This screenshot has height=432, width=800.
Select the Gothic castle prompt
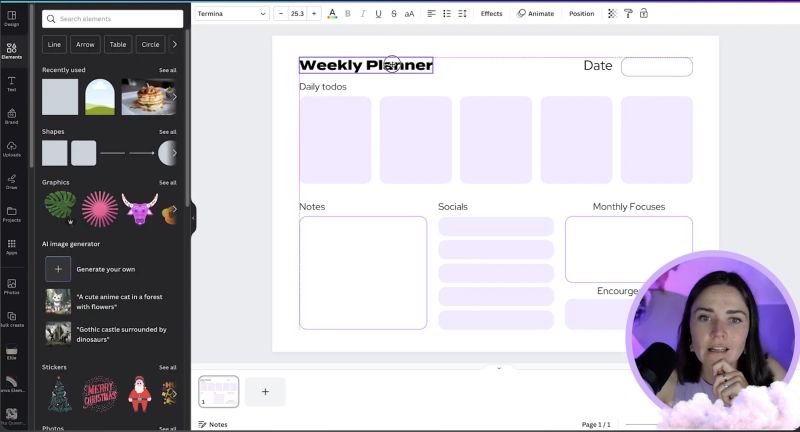coord(106,335)
